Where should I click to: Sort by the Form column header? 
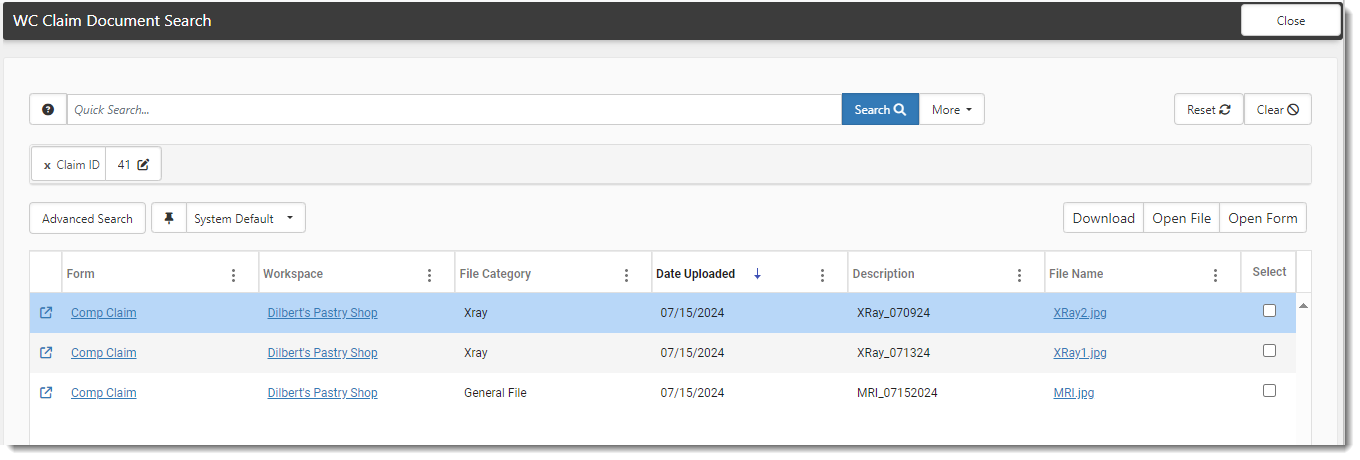tap(81, 274)
